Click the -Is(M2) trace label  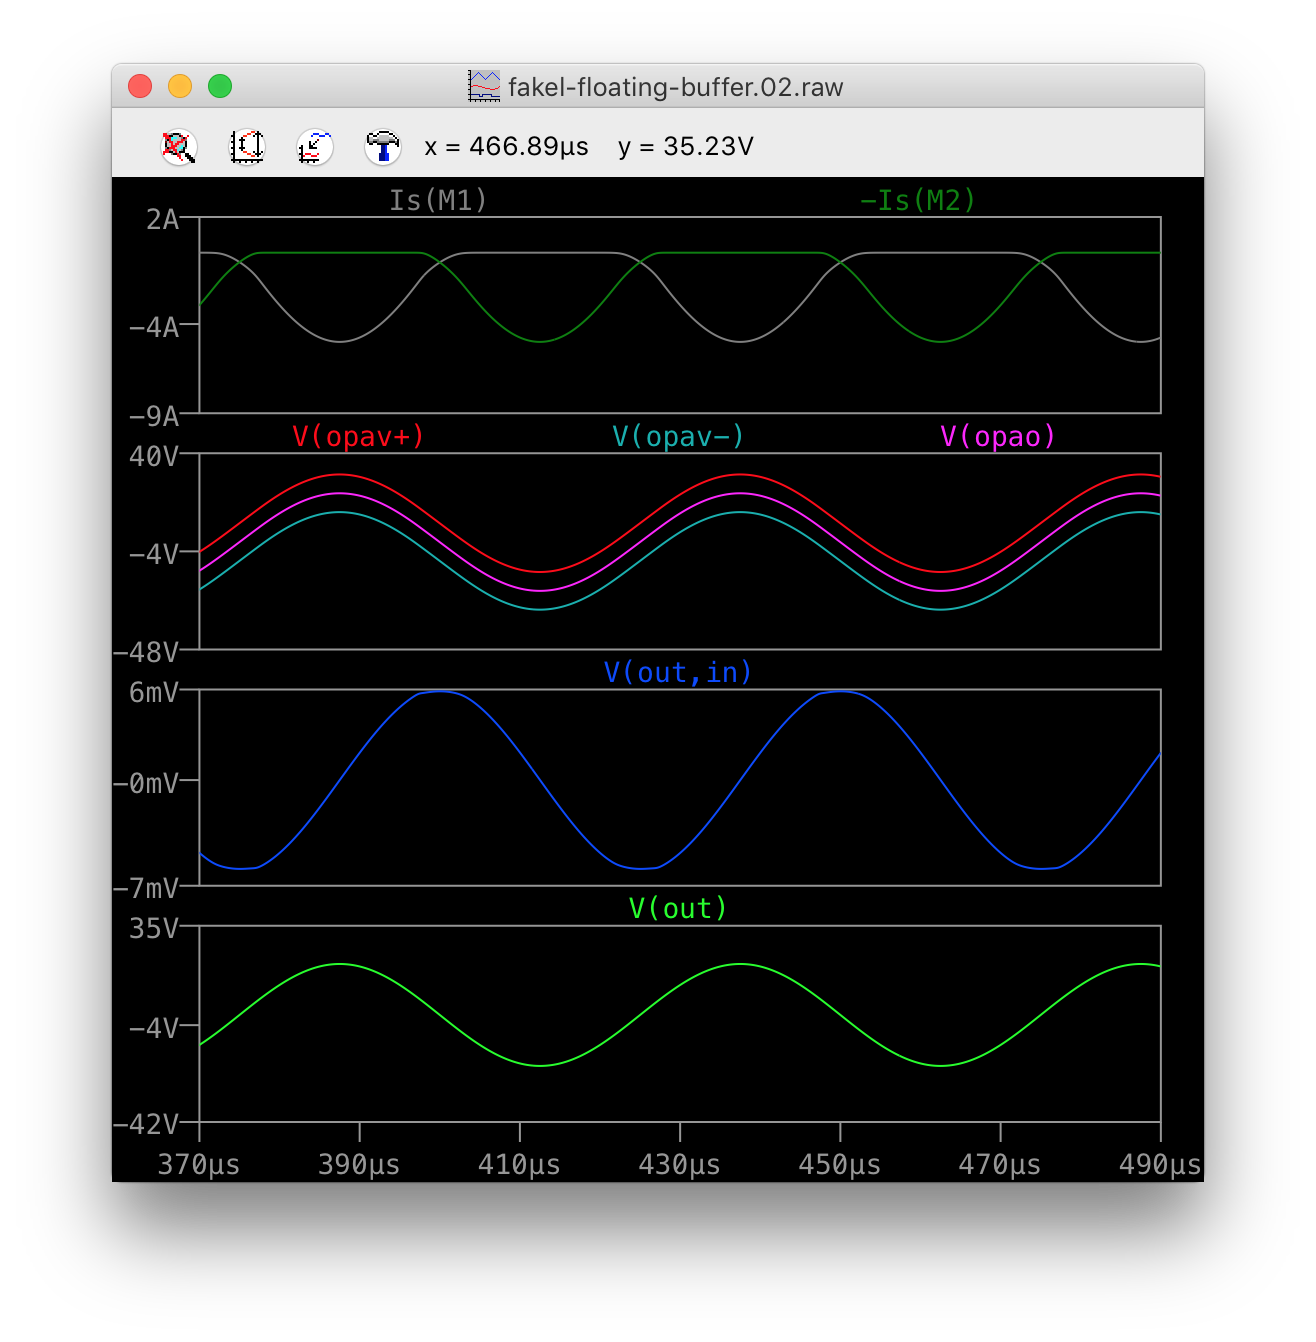point(917,200)
